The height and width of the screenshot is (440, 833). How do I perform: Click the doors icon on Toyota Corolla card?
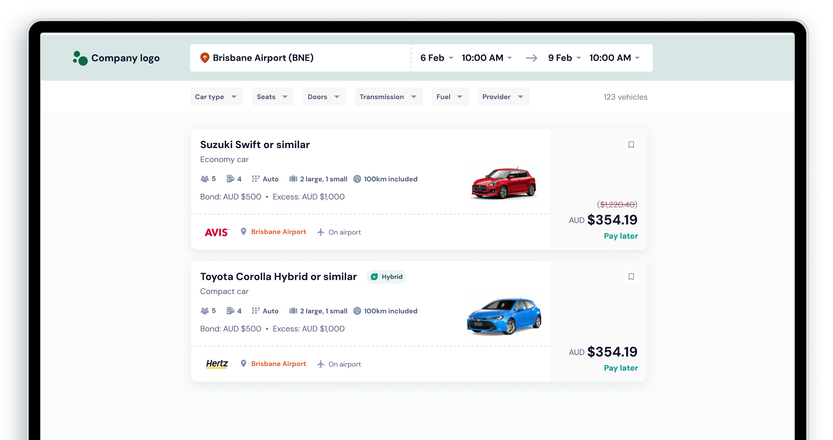(230, 311)
